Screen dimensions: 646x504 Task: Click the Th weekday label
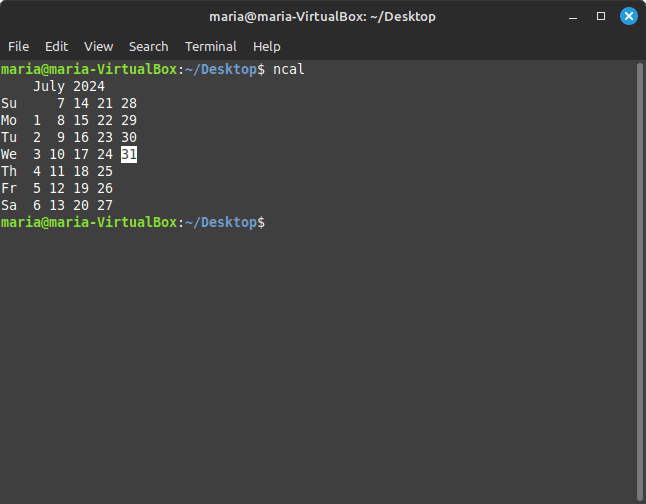click(9, 171)
